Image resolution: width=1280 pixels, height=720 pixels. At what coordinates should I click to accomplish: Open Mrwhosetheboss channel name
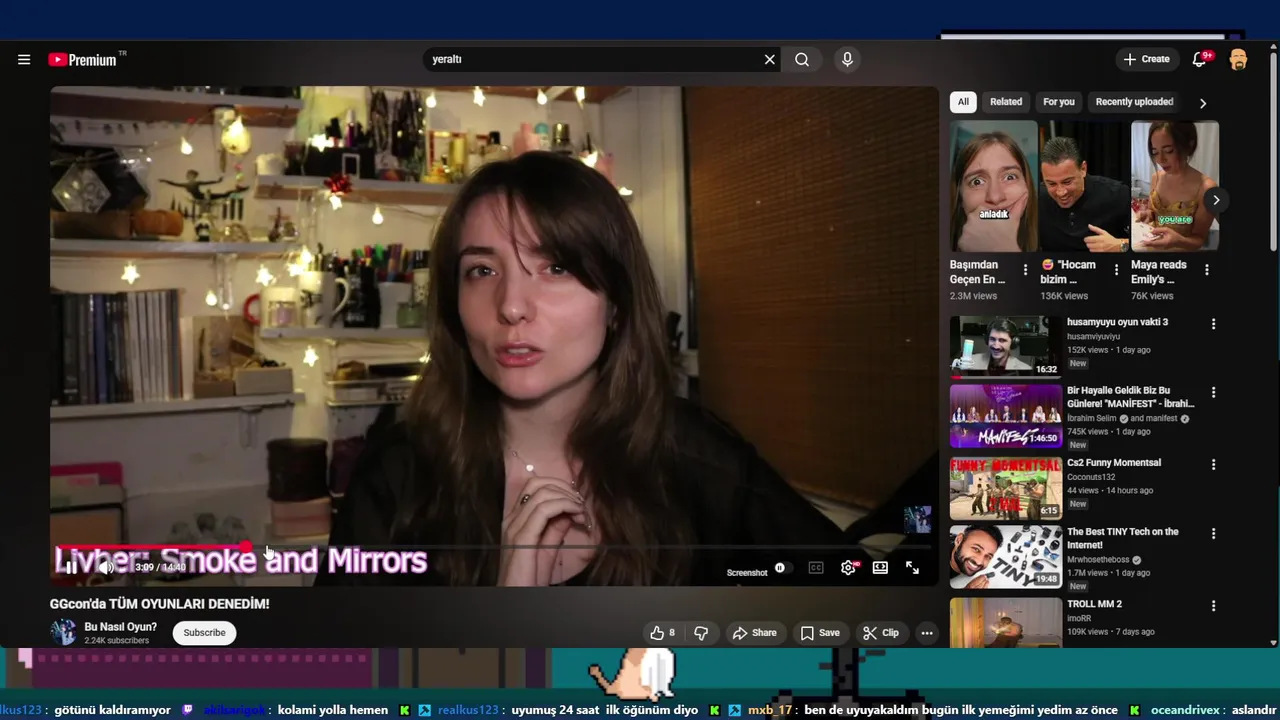point(1099,560)
